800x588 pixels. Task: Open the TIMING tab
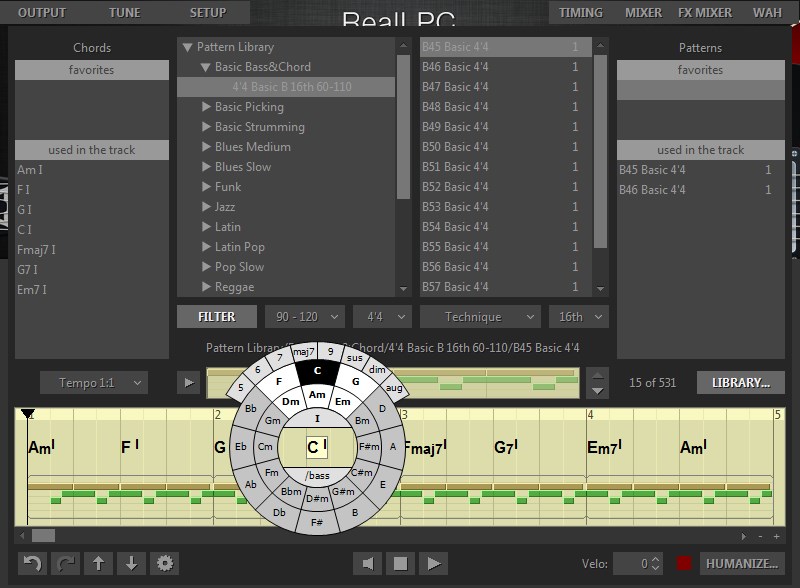(581, 12)
